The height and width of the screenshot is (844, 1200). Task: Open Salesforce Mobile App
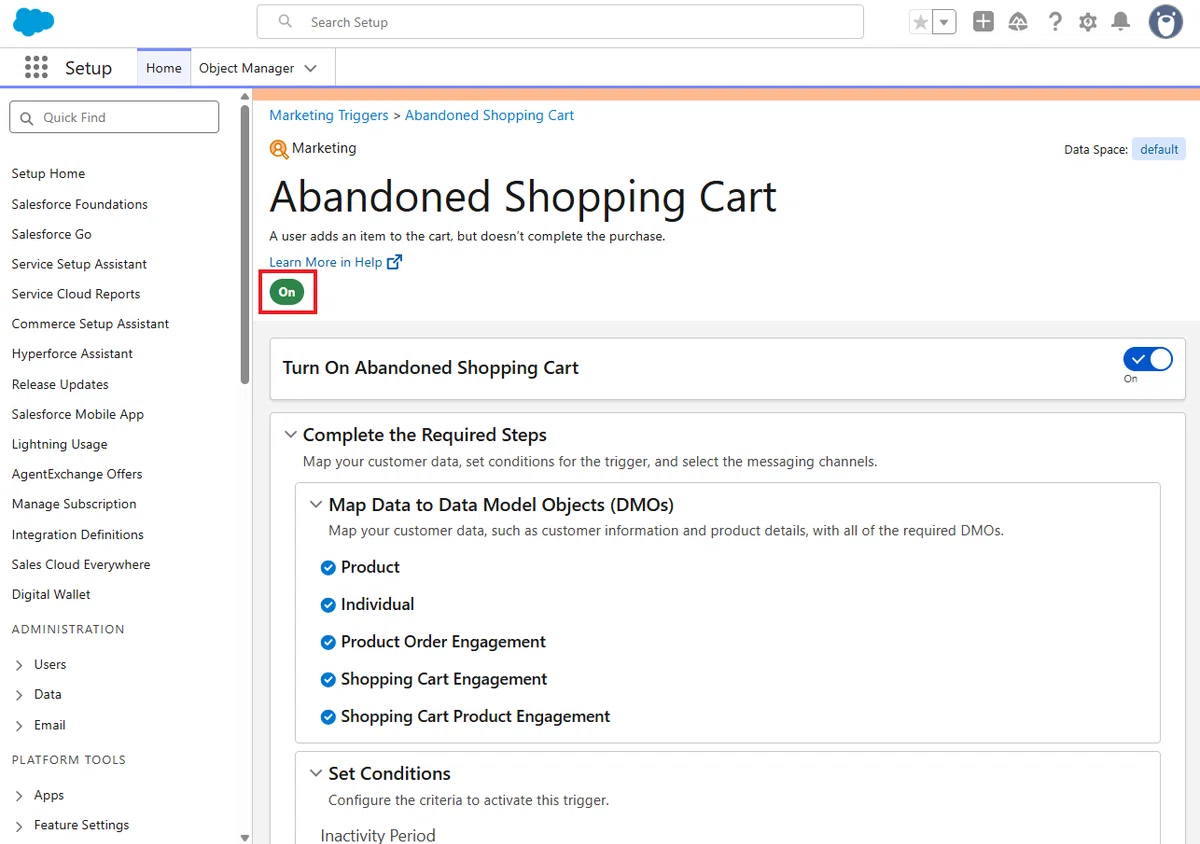click(x=78, y=414)
